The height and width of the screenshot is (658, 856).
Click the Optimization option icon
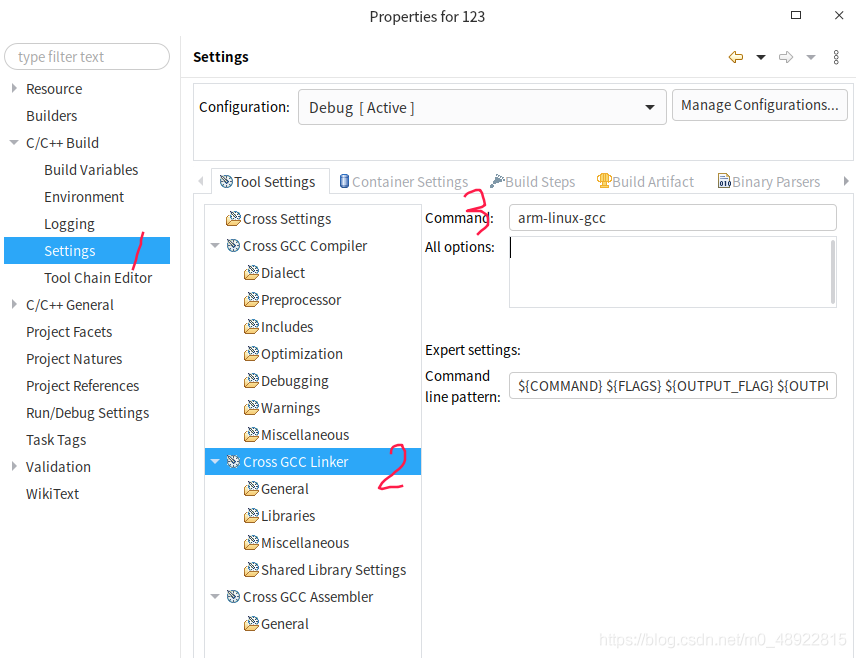tap(252, 354)
